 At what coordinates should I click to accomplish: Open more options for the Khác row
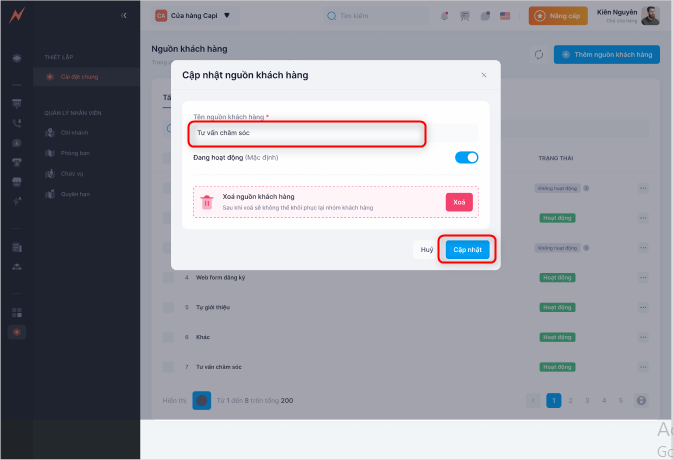click(643, 337)
